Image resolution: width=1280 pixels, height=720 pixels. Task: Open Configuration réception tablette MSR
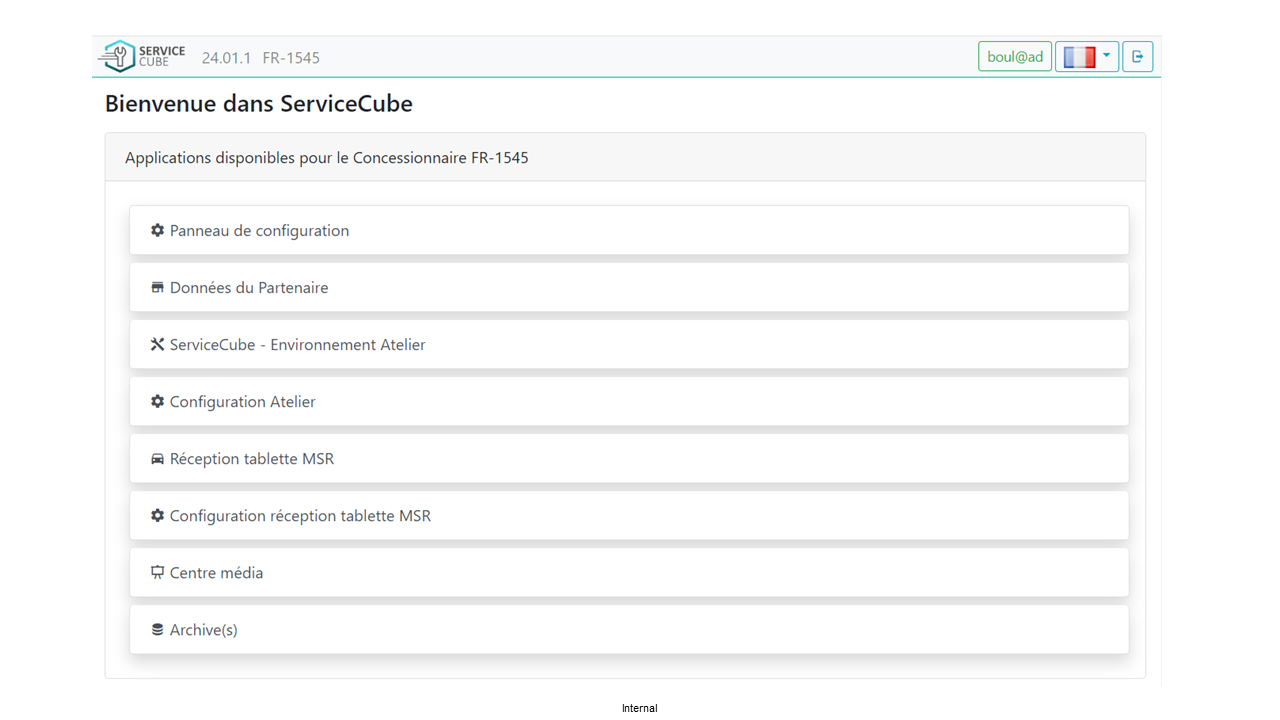(x=629, y=516)
